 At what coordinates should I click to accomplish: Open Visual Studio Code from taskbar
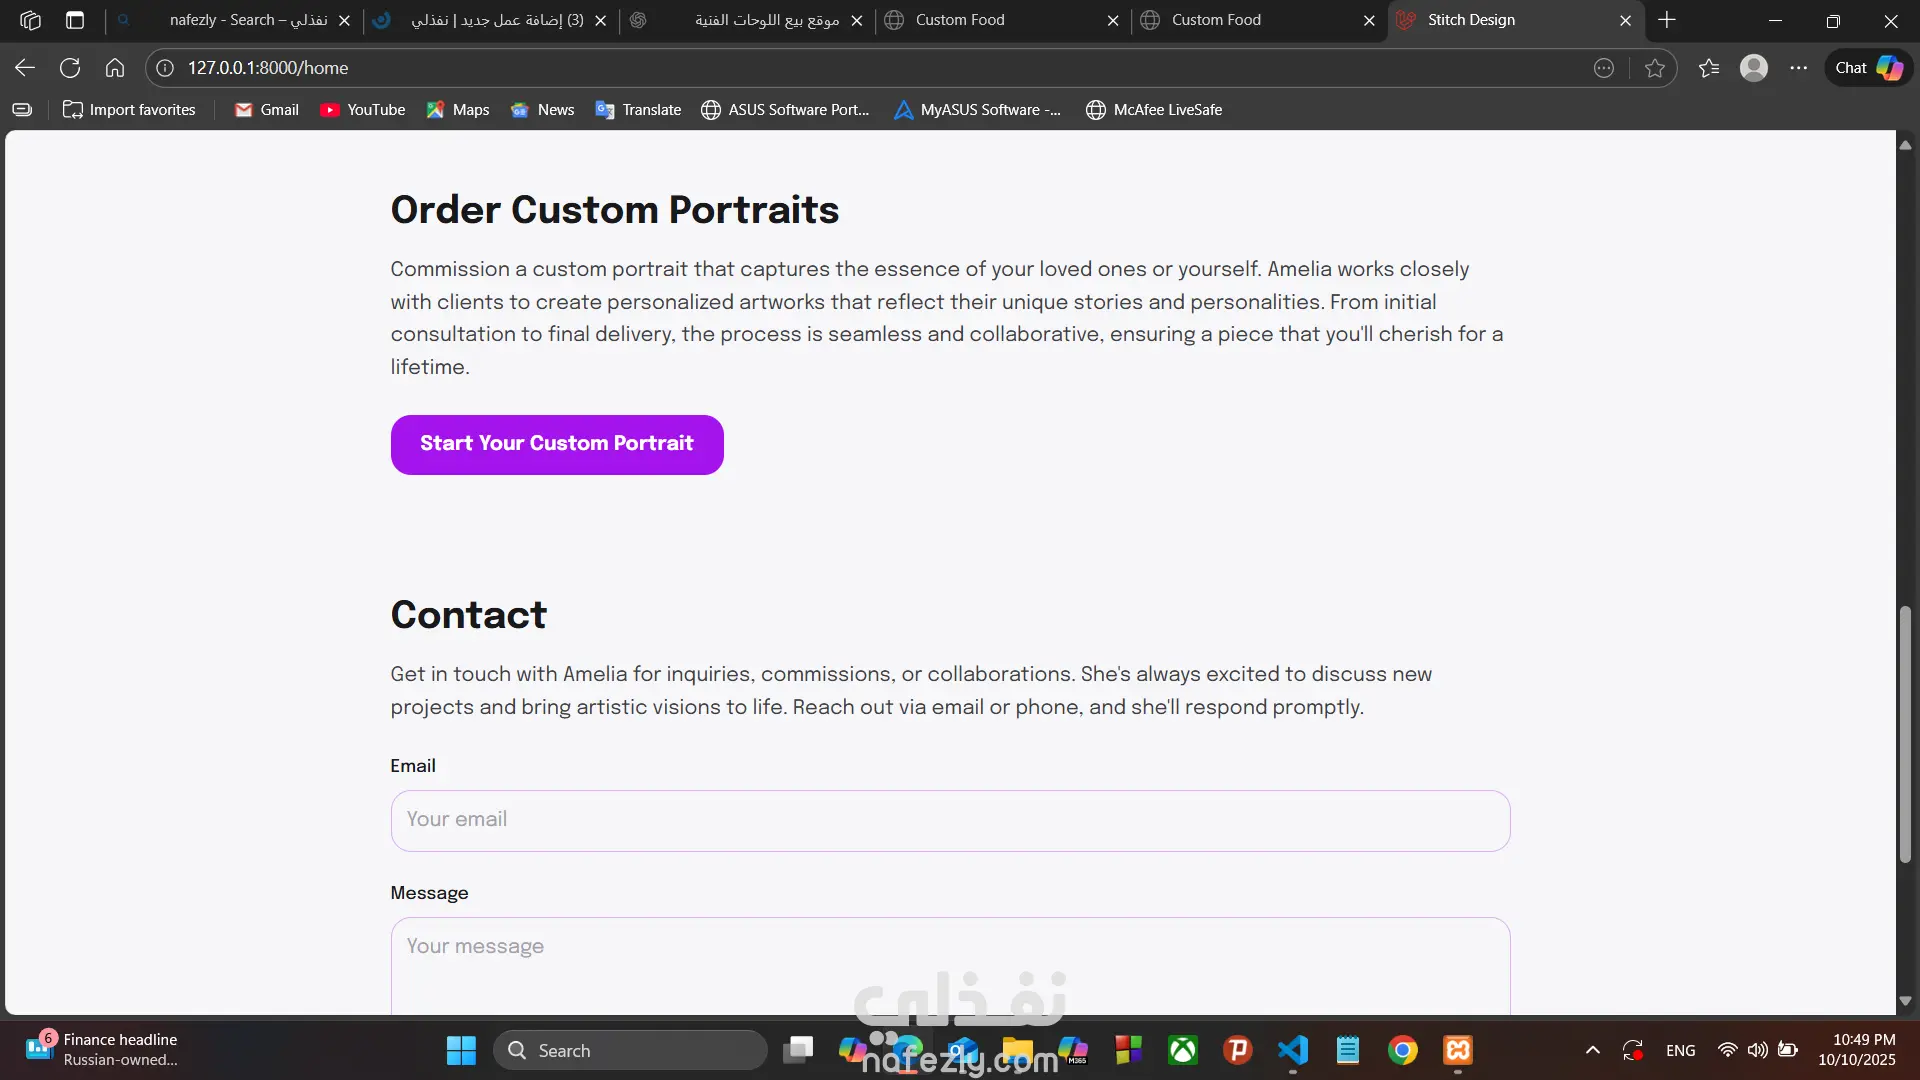pyautogui.click(x=1293, y=1050)
